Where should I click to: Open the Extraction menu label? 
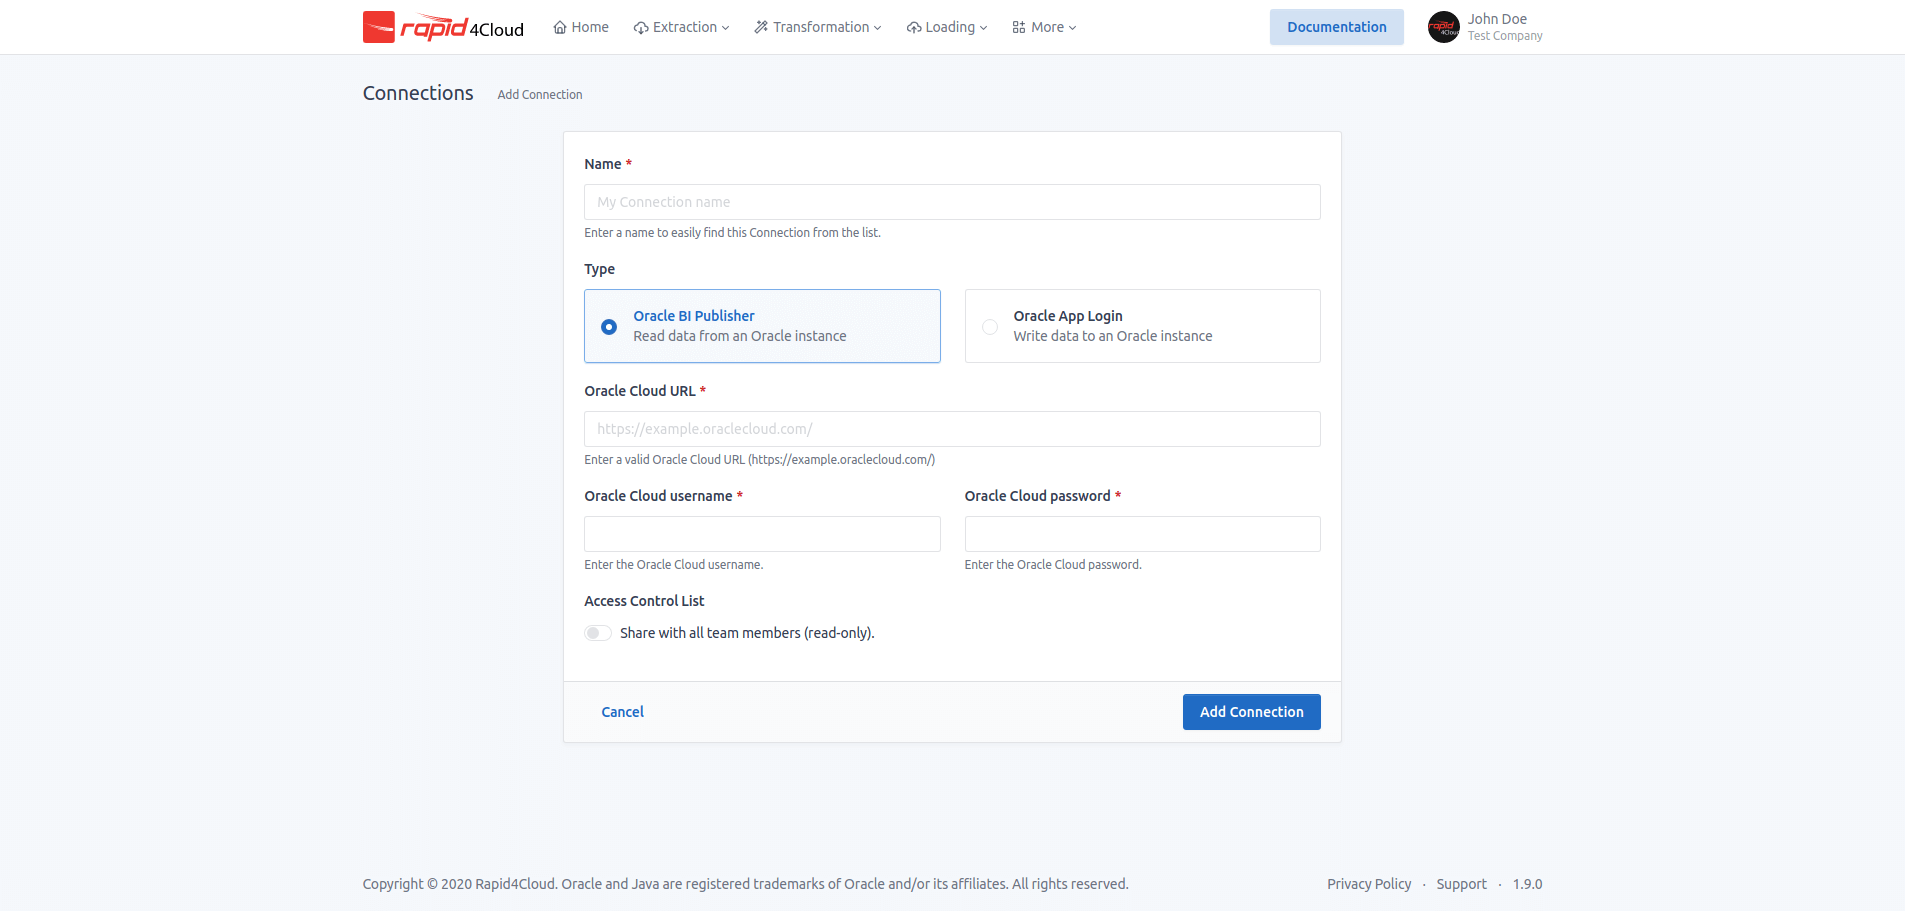coord(685,27)
